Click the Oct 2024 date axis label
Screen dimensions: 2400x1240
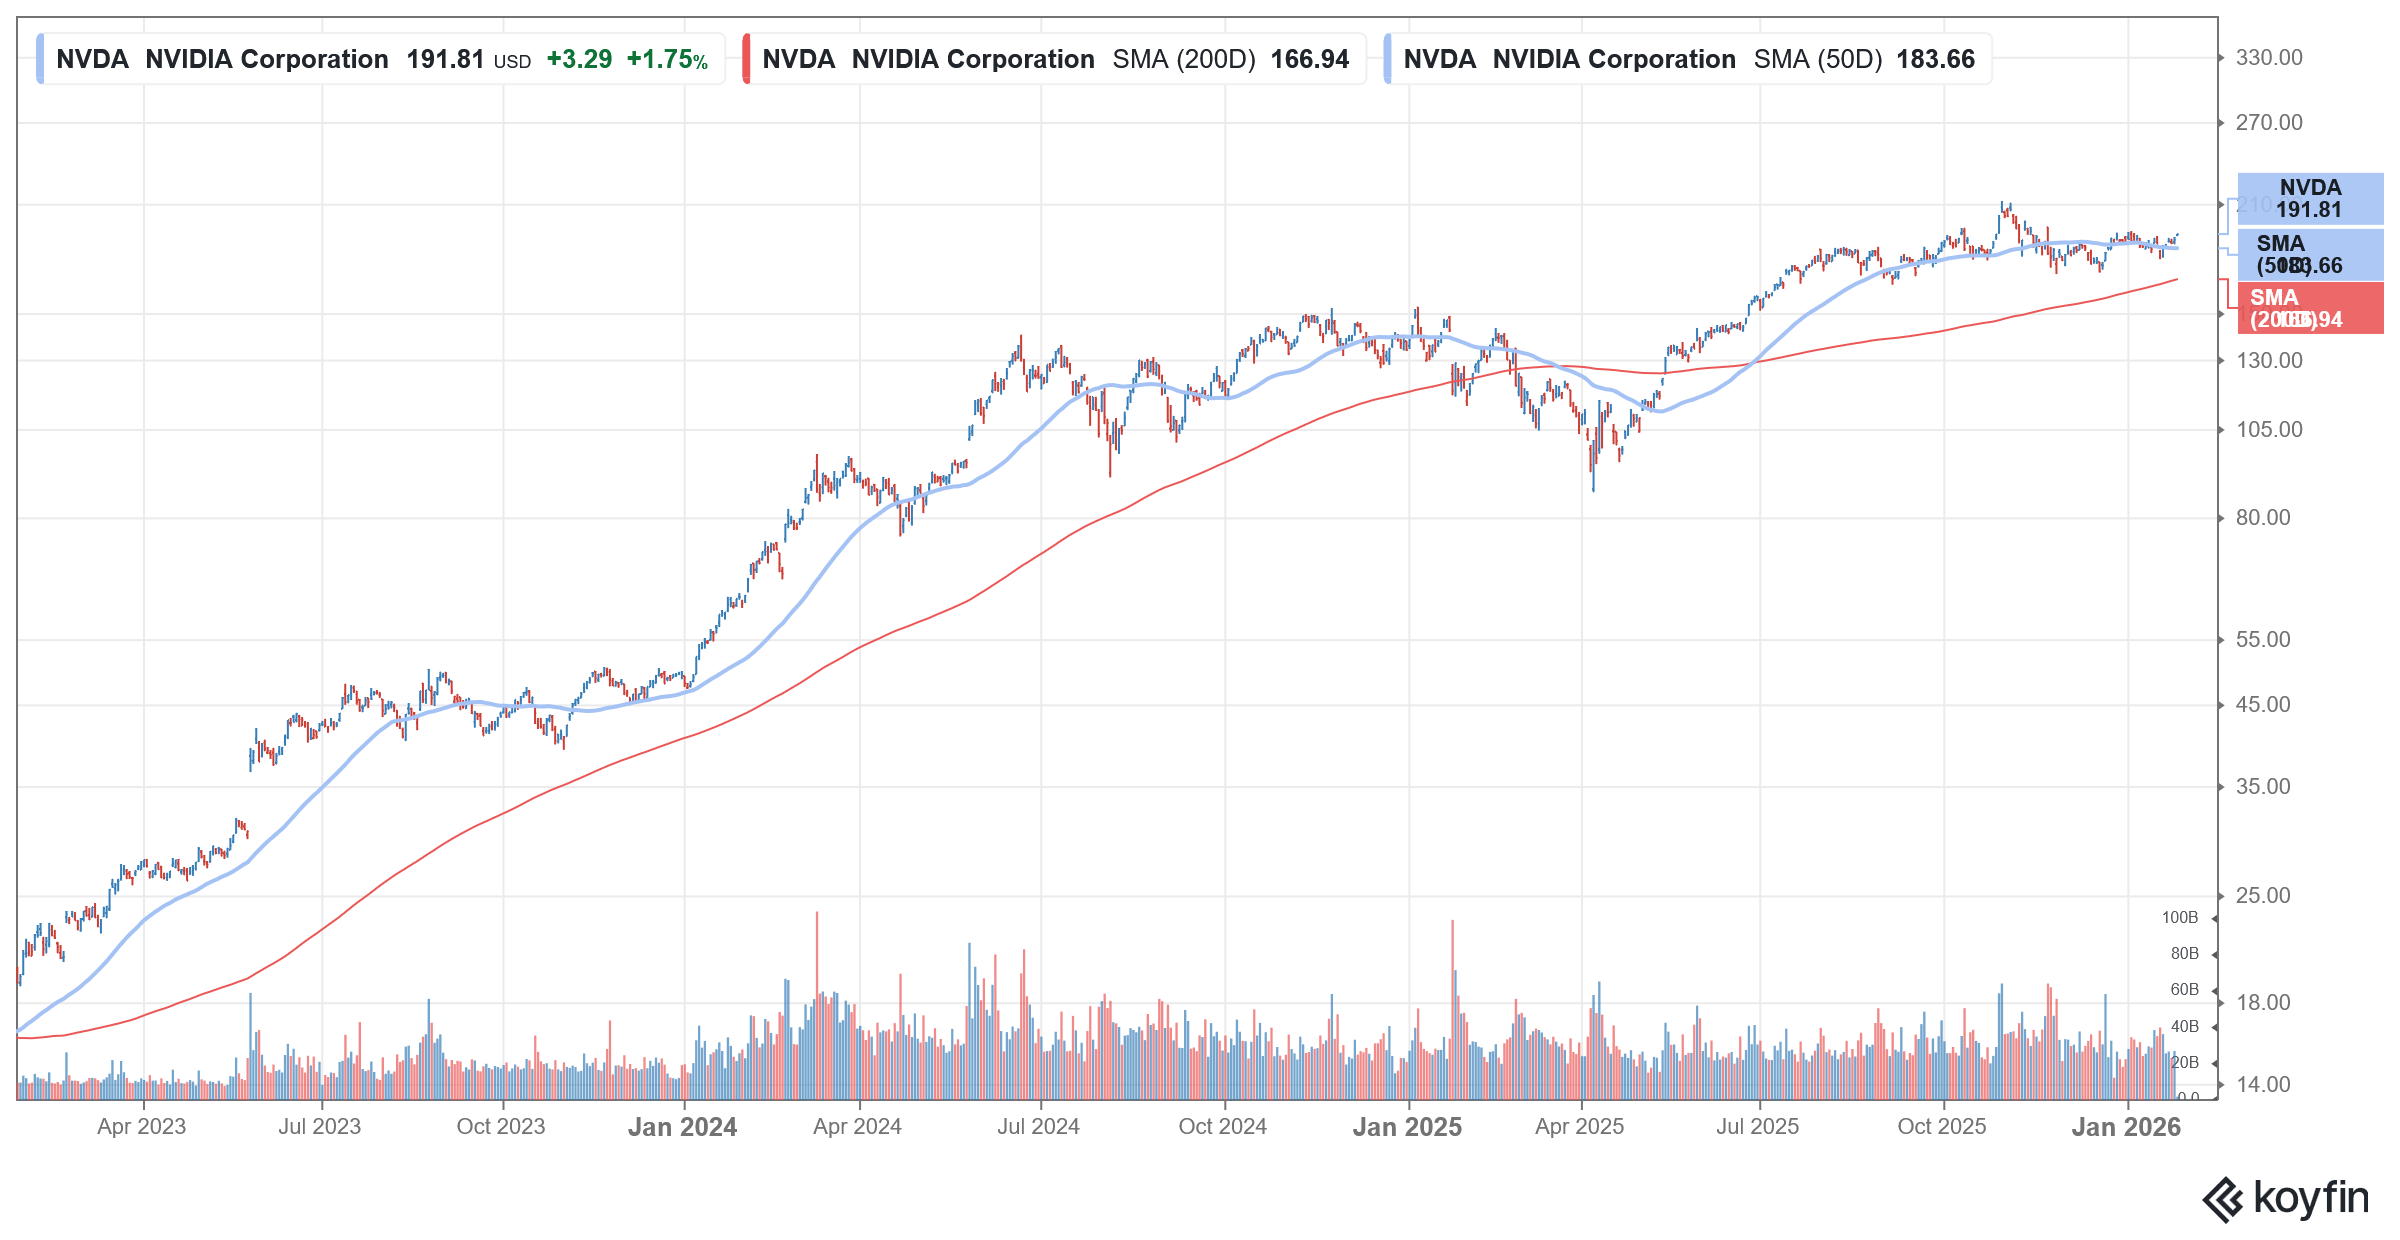pos(1222,1127)
